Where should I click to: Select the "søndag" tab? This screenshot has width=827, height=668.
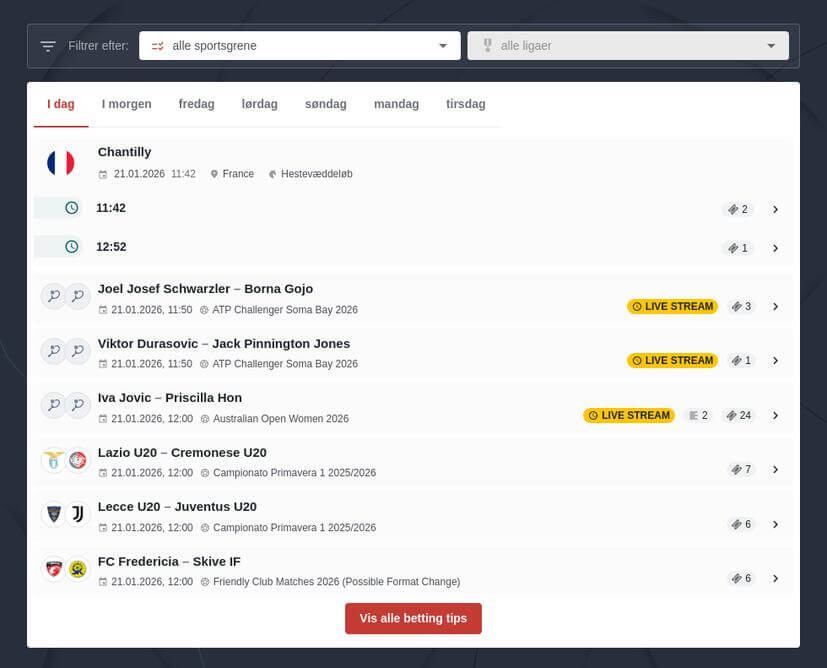pos(325,103)
